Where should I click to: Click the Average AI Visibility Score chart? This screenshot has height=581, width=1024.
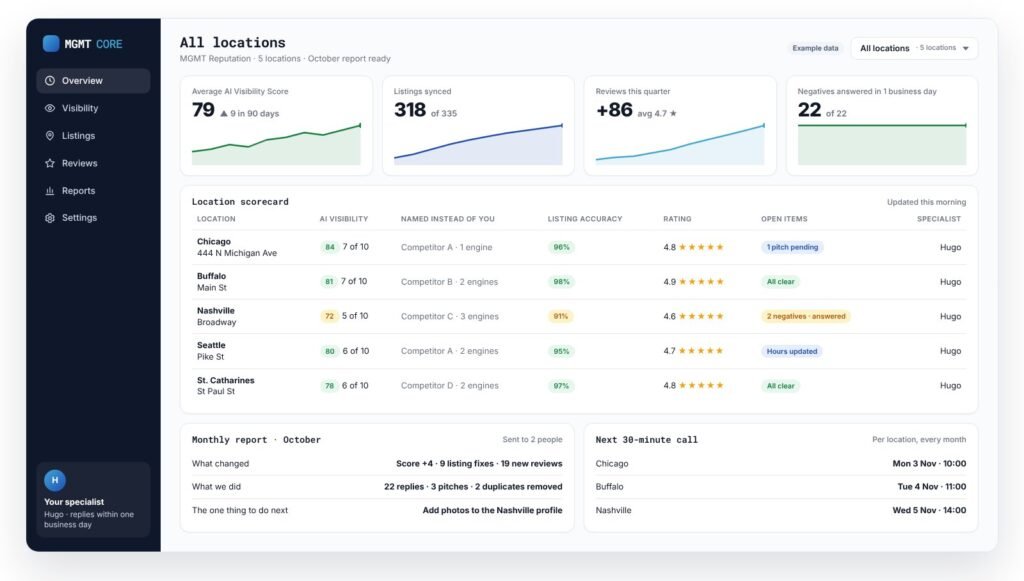pos(276,144)
